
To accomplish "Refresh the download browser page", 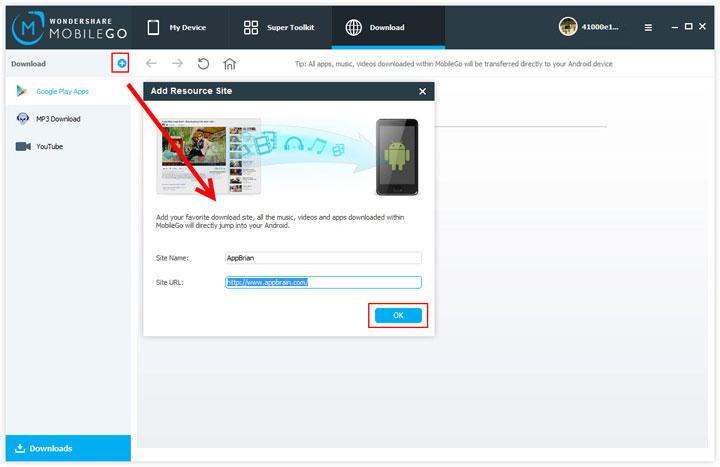I will pos(203,63).
